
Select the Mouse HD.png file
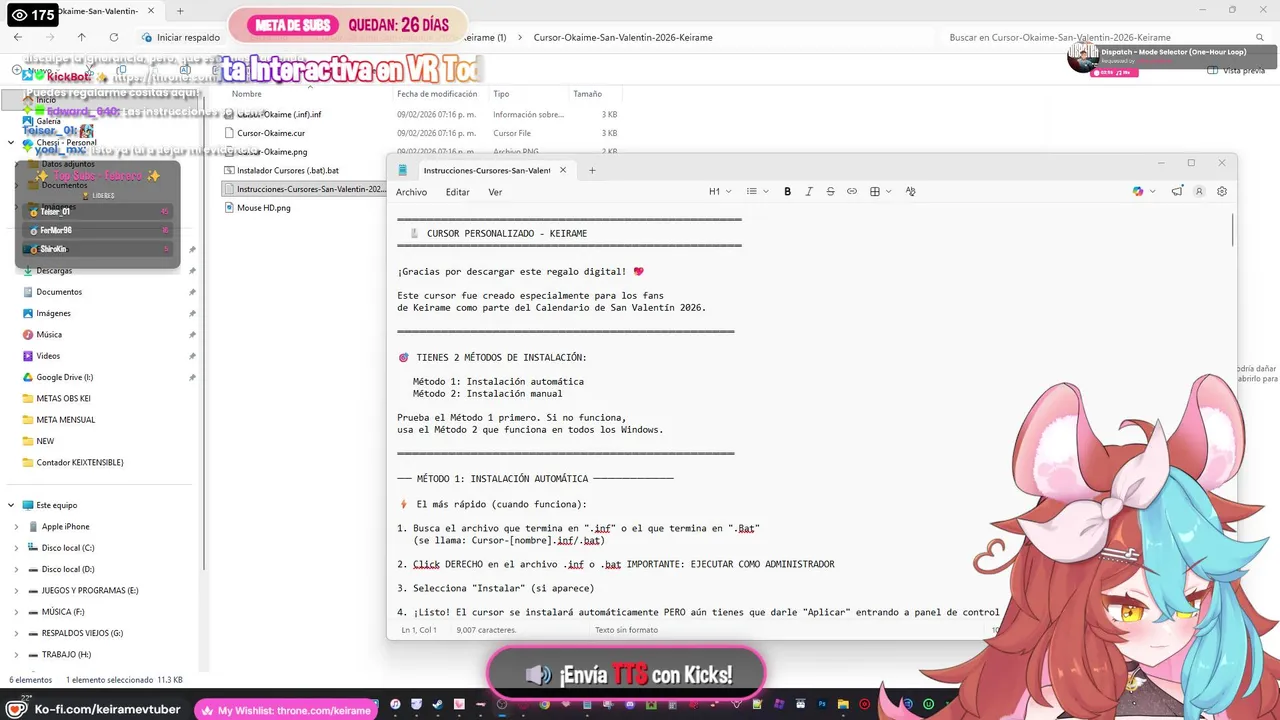[263, 208]
